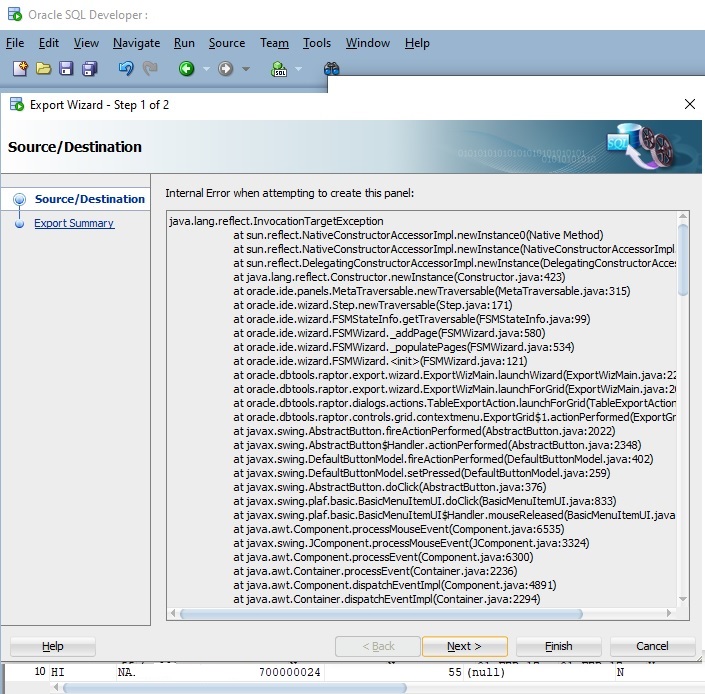Open the Tools menu
This screenshot has width=705, height=694.
tap(317, 43)
